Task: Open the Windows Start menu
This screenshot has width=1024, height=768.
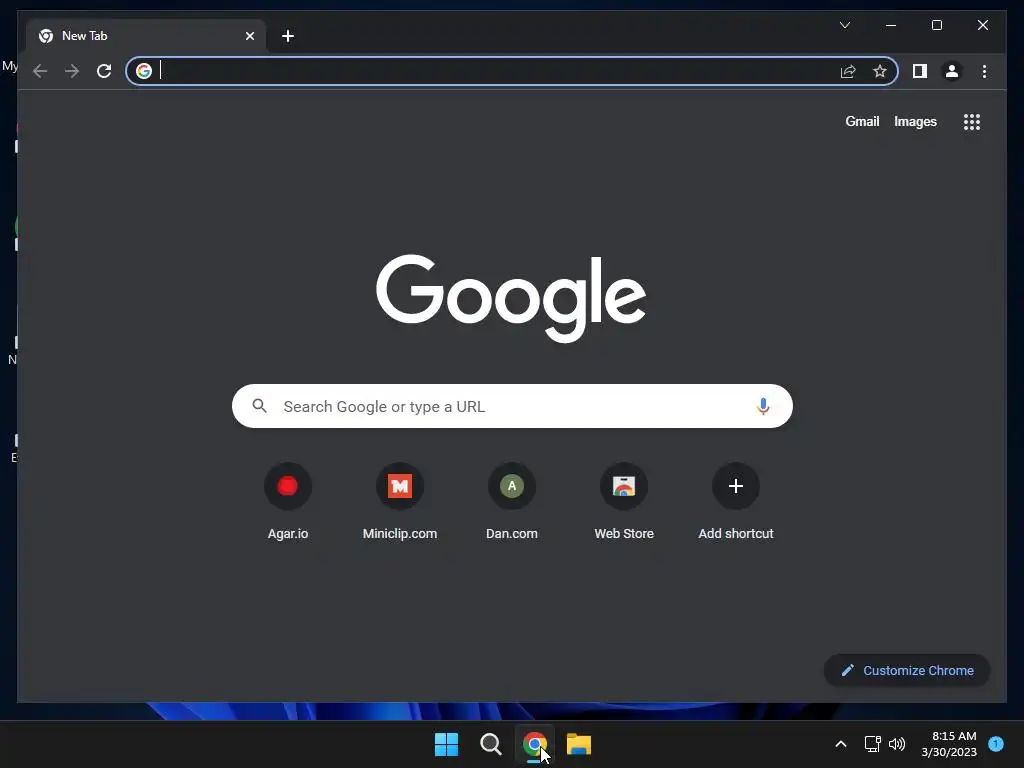Action: (x=447, y=744)
